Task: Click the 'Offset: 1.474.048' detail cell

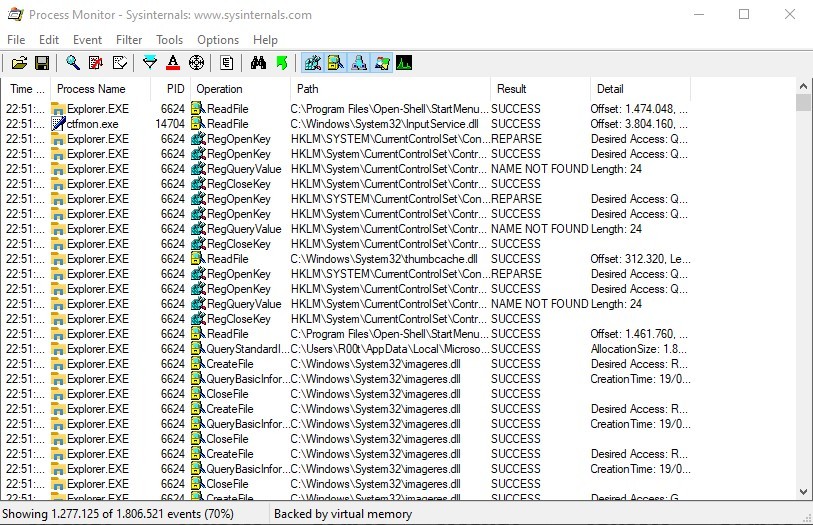Action: pyautogui.click(x=639, y=109)
